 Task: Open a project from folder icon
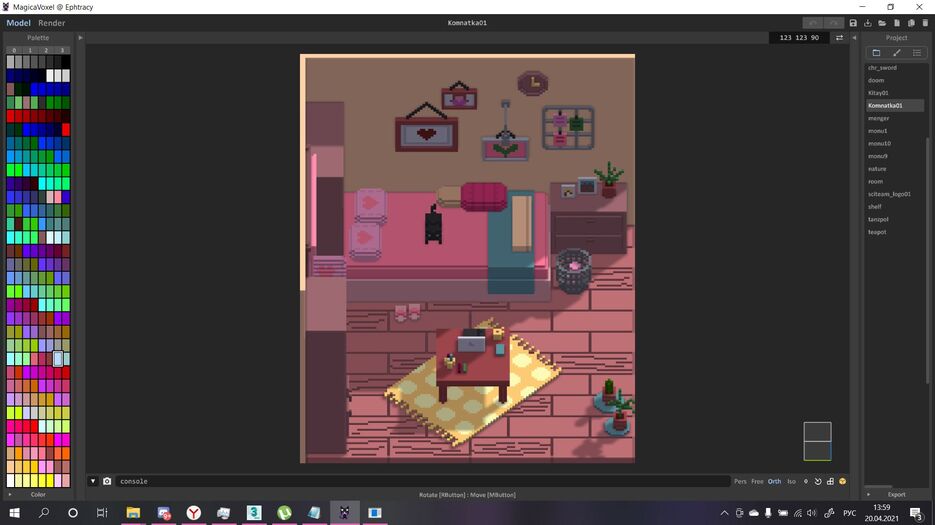[882, 23]
